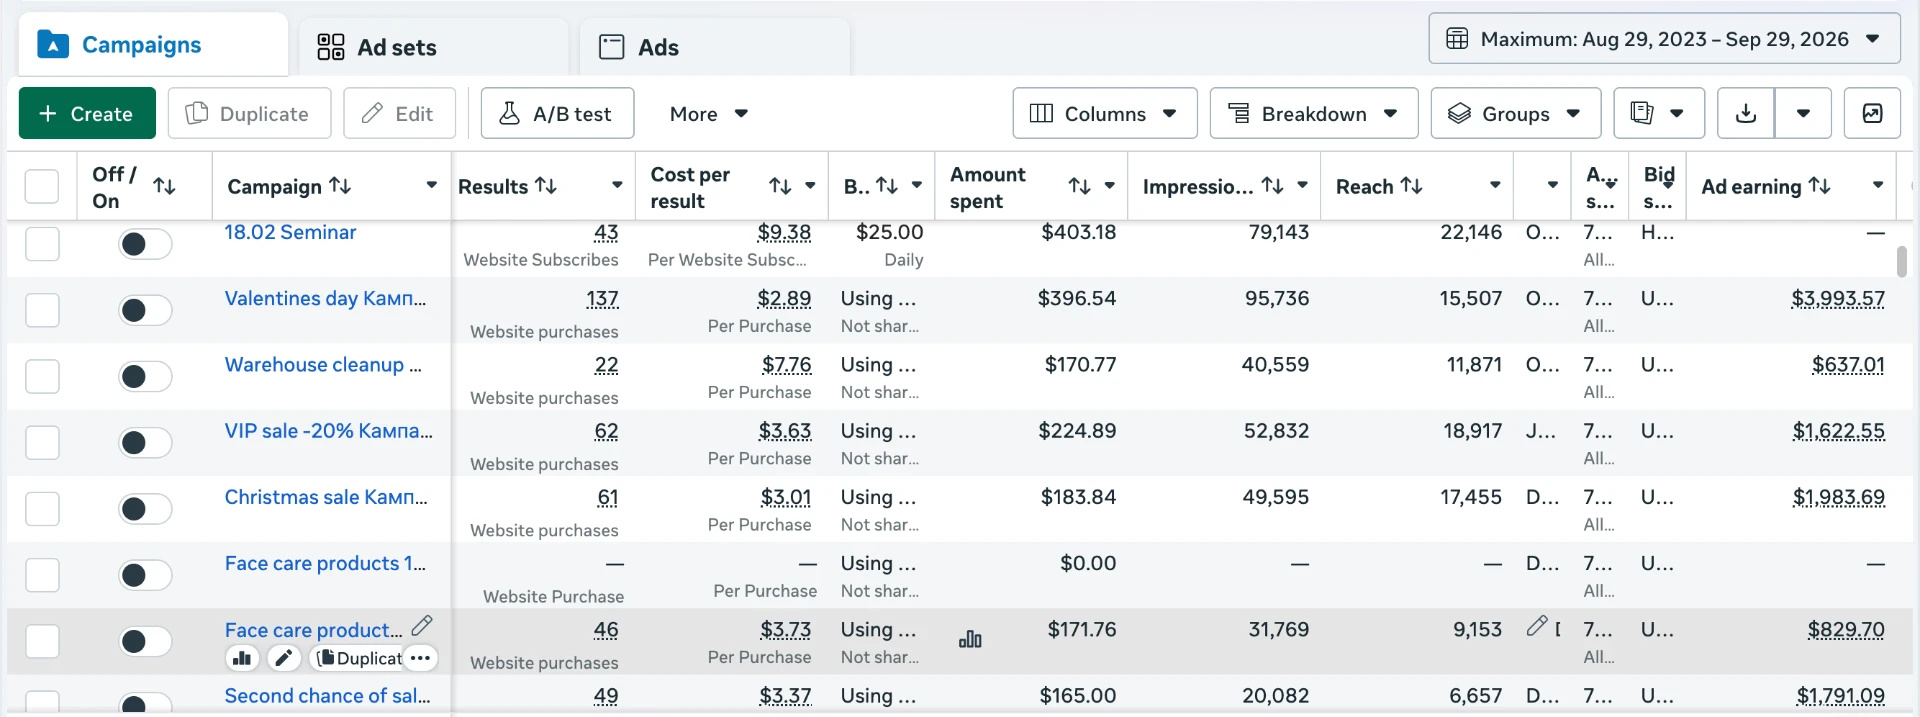Image resolution: width=1920 pixels, height=717 pixels.
Task: Click bar chart icon beside $171.76 amount
Action: [x=970, y=639]
